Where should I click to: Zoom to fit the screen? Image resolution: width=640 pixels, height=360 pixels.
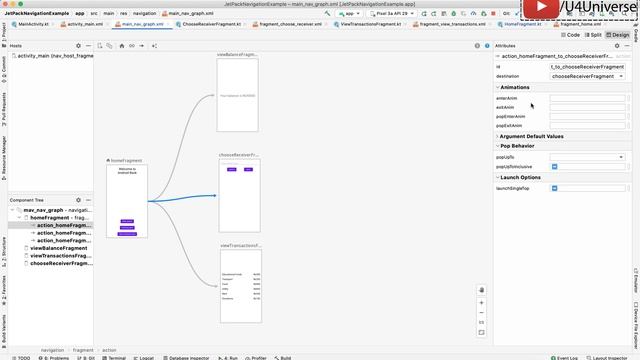coord(482,333)
